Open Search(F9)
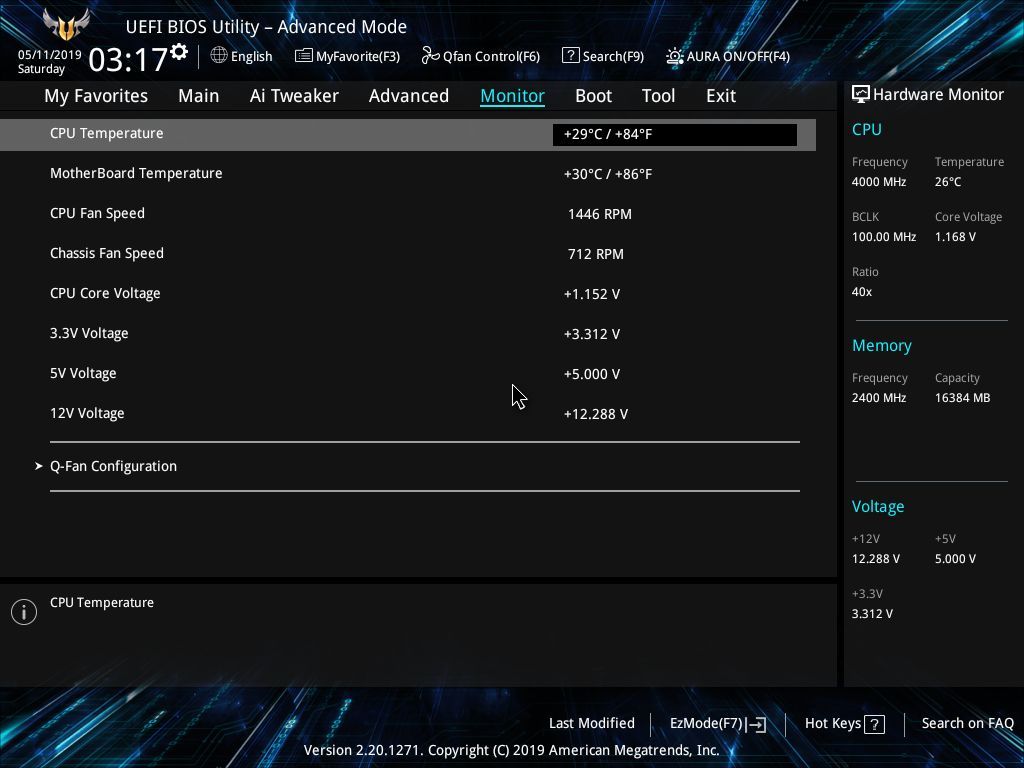This screenshot has width=1024, height=768. 613,56
